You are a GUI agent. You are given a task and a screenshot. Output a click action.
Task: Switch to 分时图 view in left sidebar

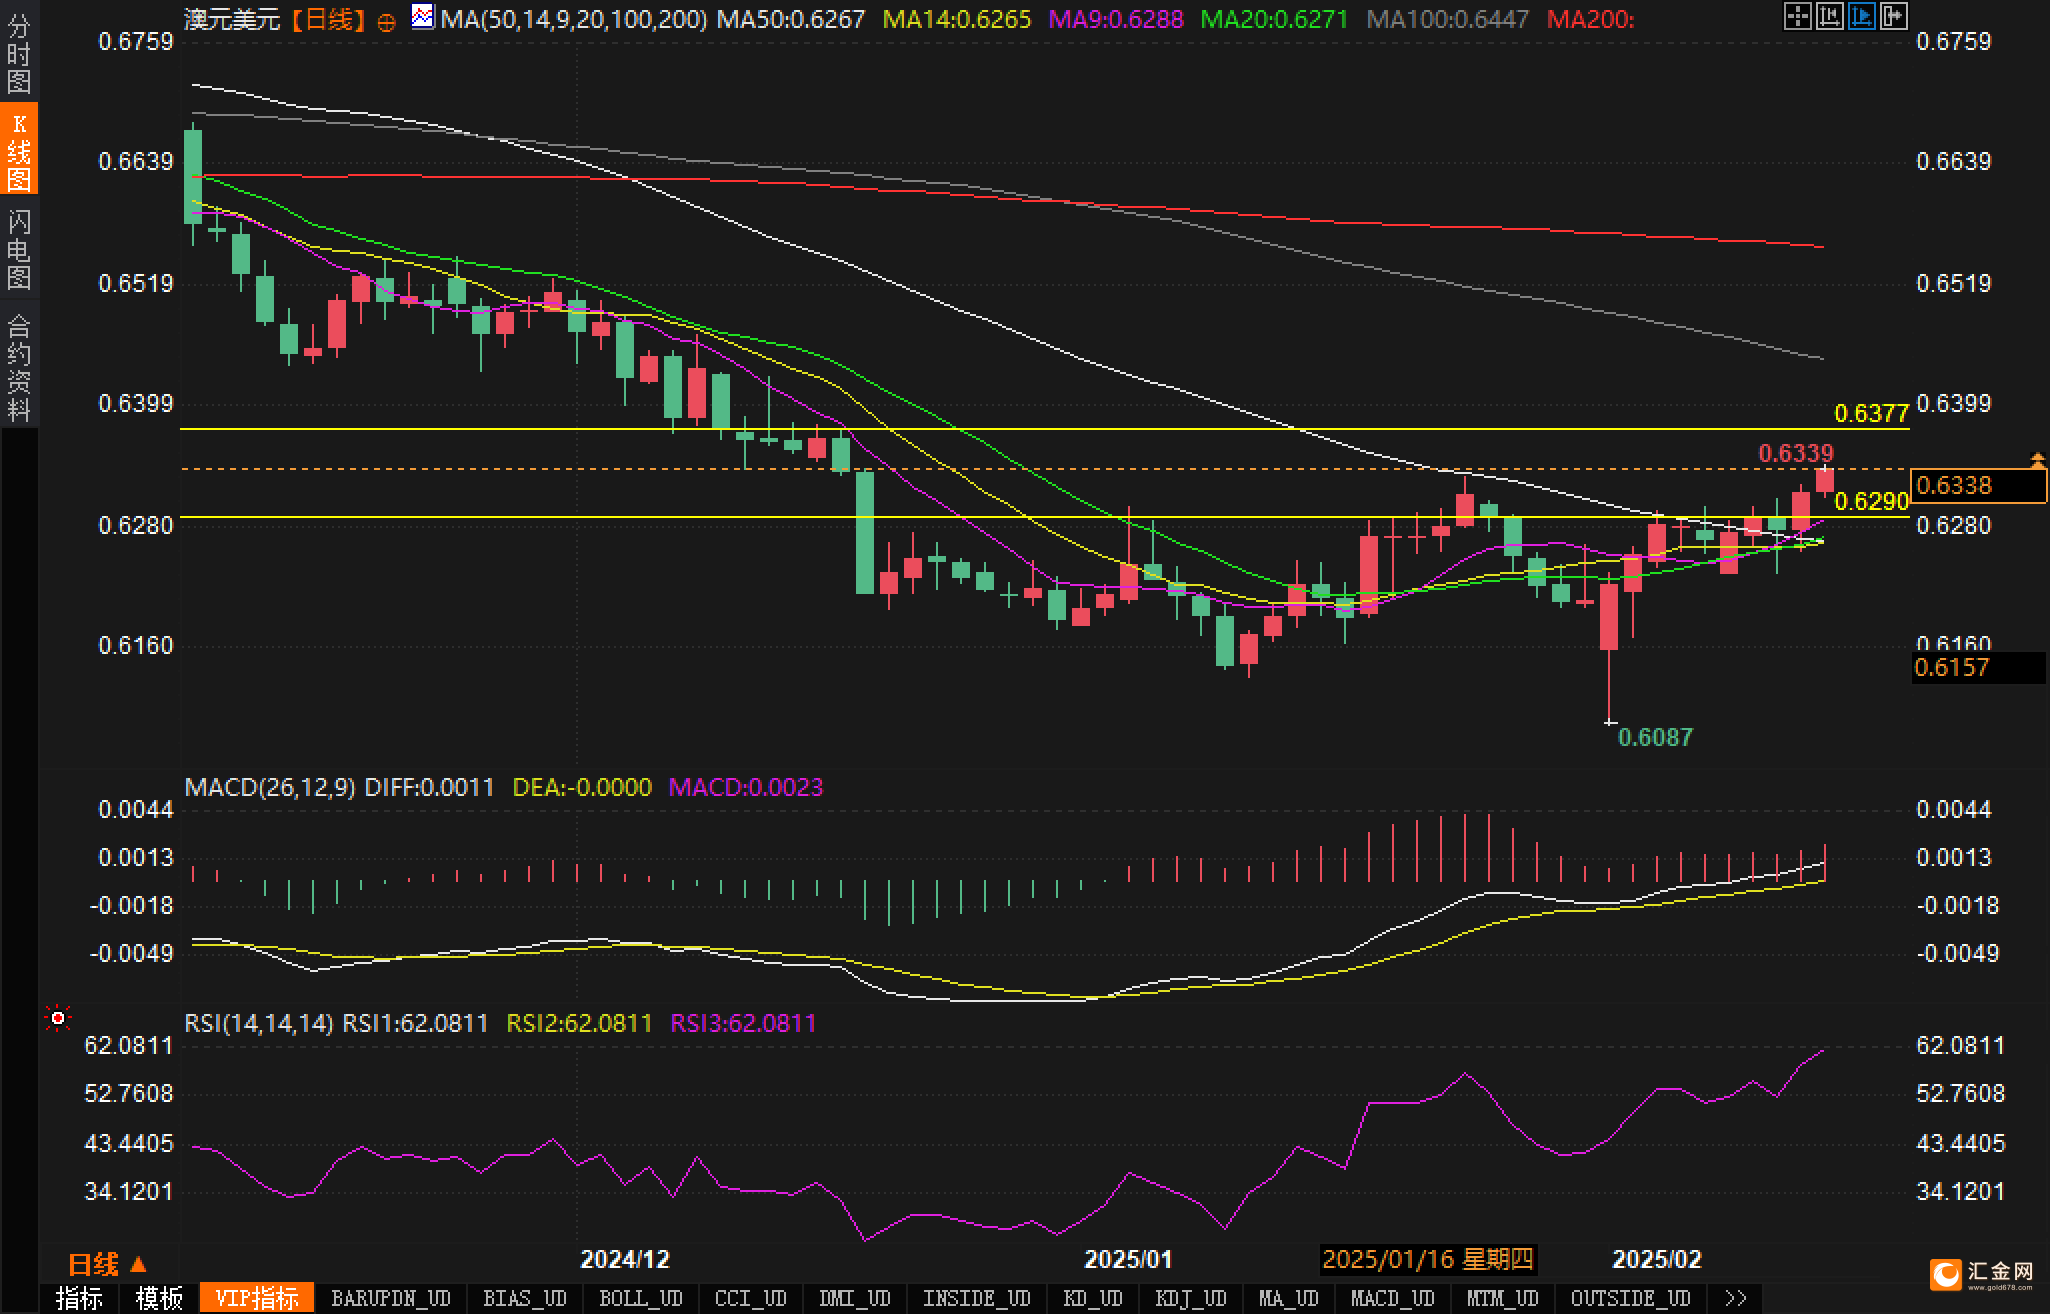coord(19,52)
